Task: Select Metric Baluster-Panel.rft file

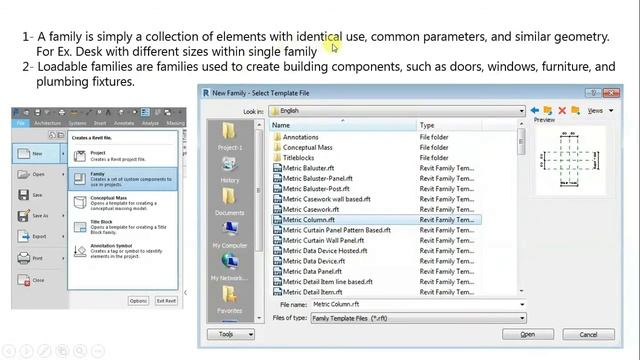Action: pyautogui.click(x=313, y=178)
